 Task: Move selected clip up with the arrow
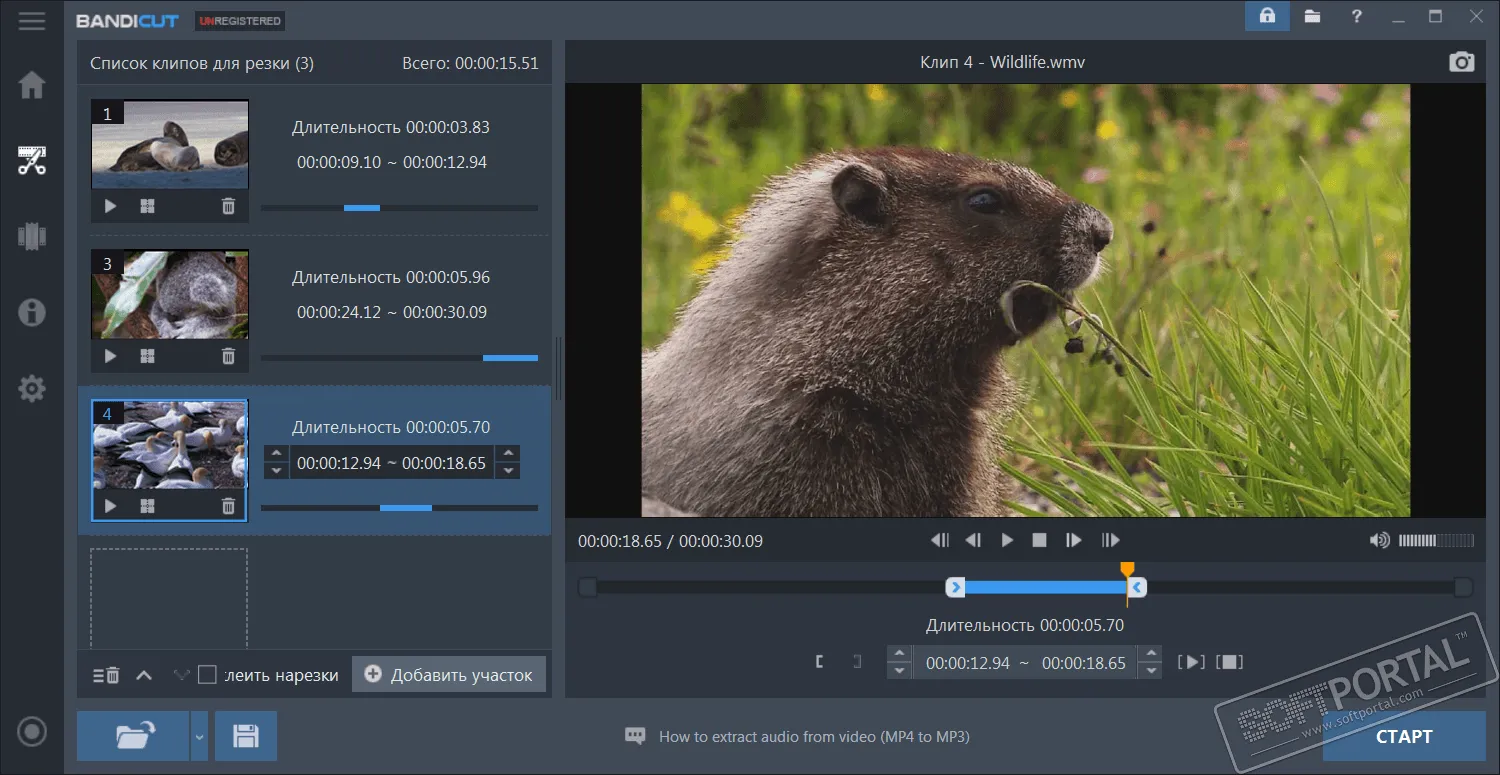click(x=144, y=675)
